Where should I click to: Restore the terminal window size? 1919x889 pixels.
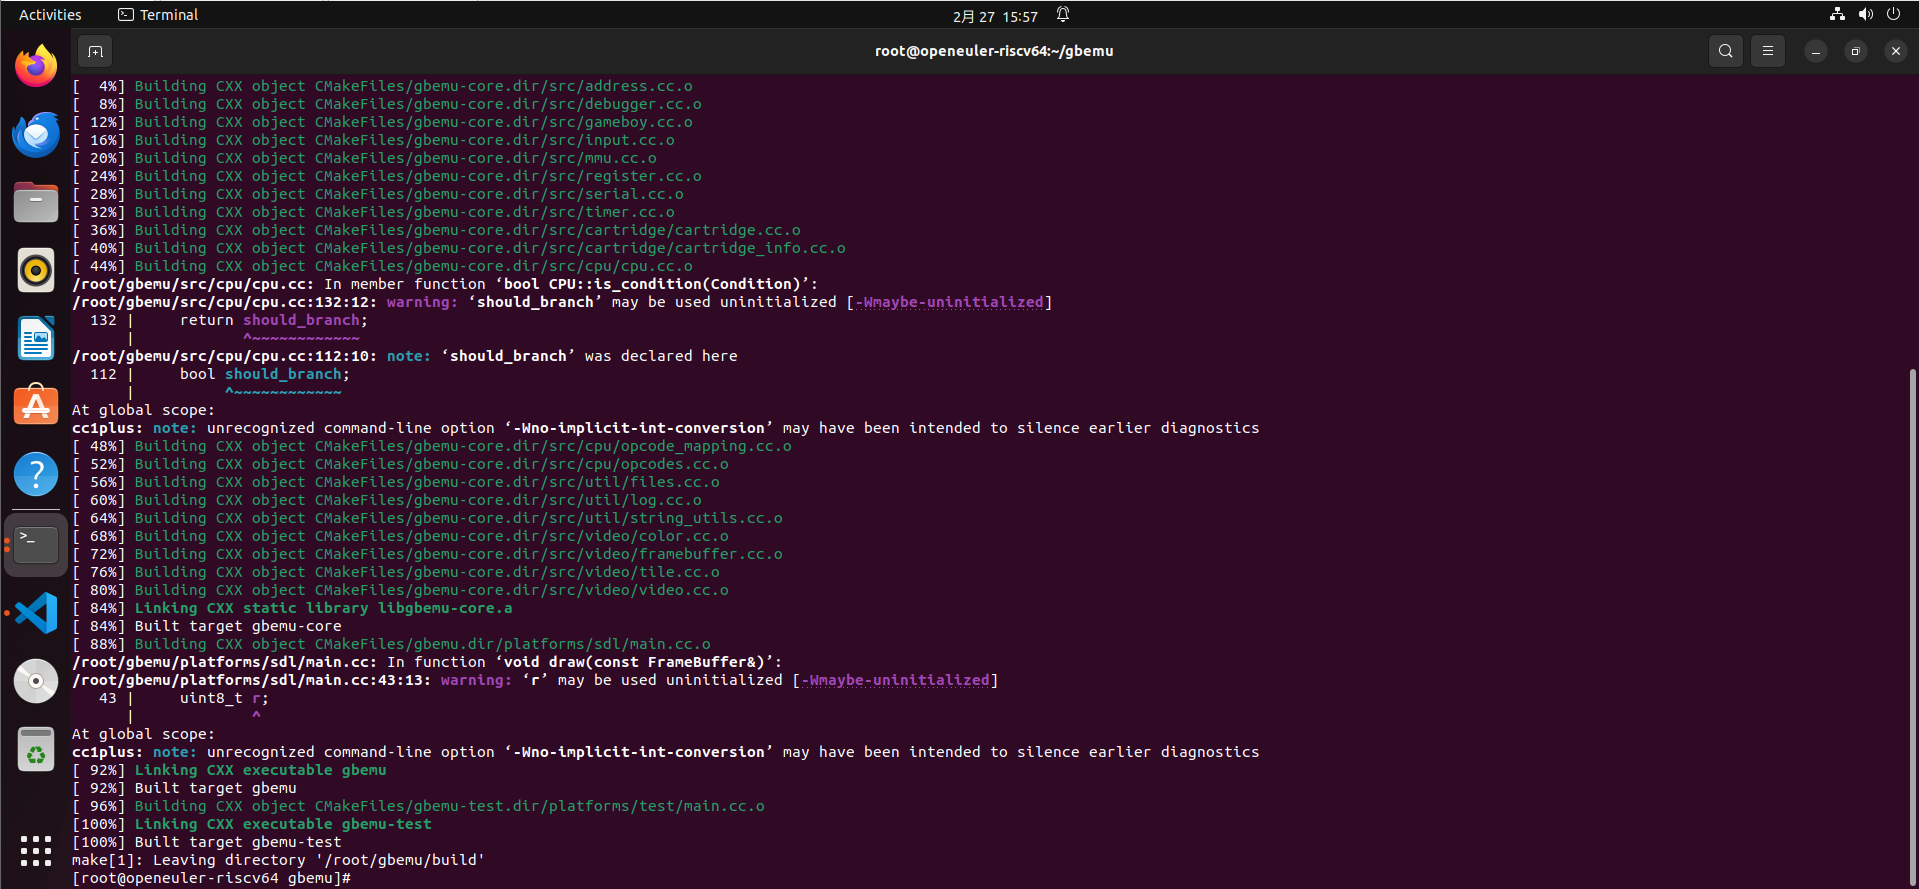(1855, 51)
